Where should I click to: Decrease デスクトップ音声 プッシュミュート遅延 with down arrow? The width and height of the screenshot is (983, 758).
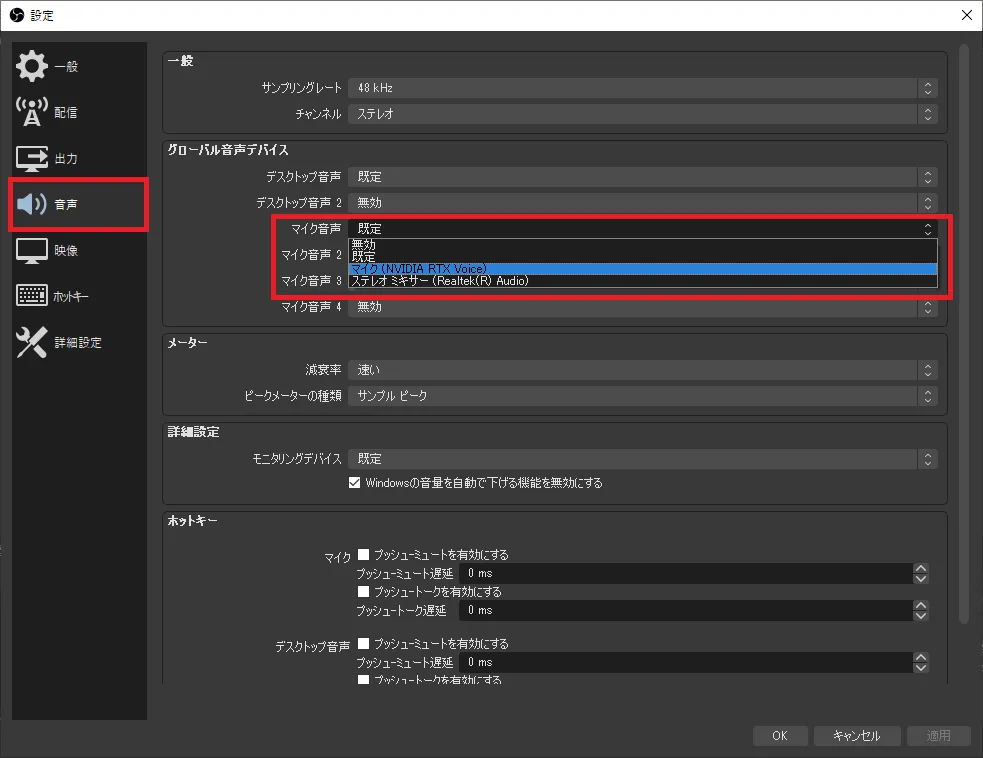click(x=920, y=668)
